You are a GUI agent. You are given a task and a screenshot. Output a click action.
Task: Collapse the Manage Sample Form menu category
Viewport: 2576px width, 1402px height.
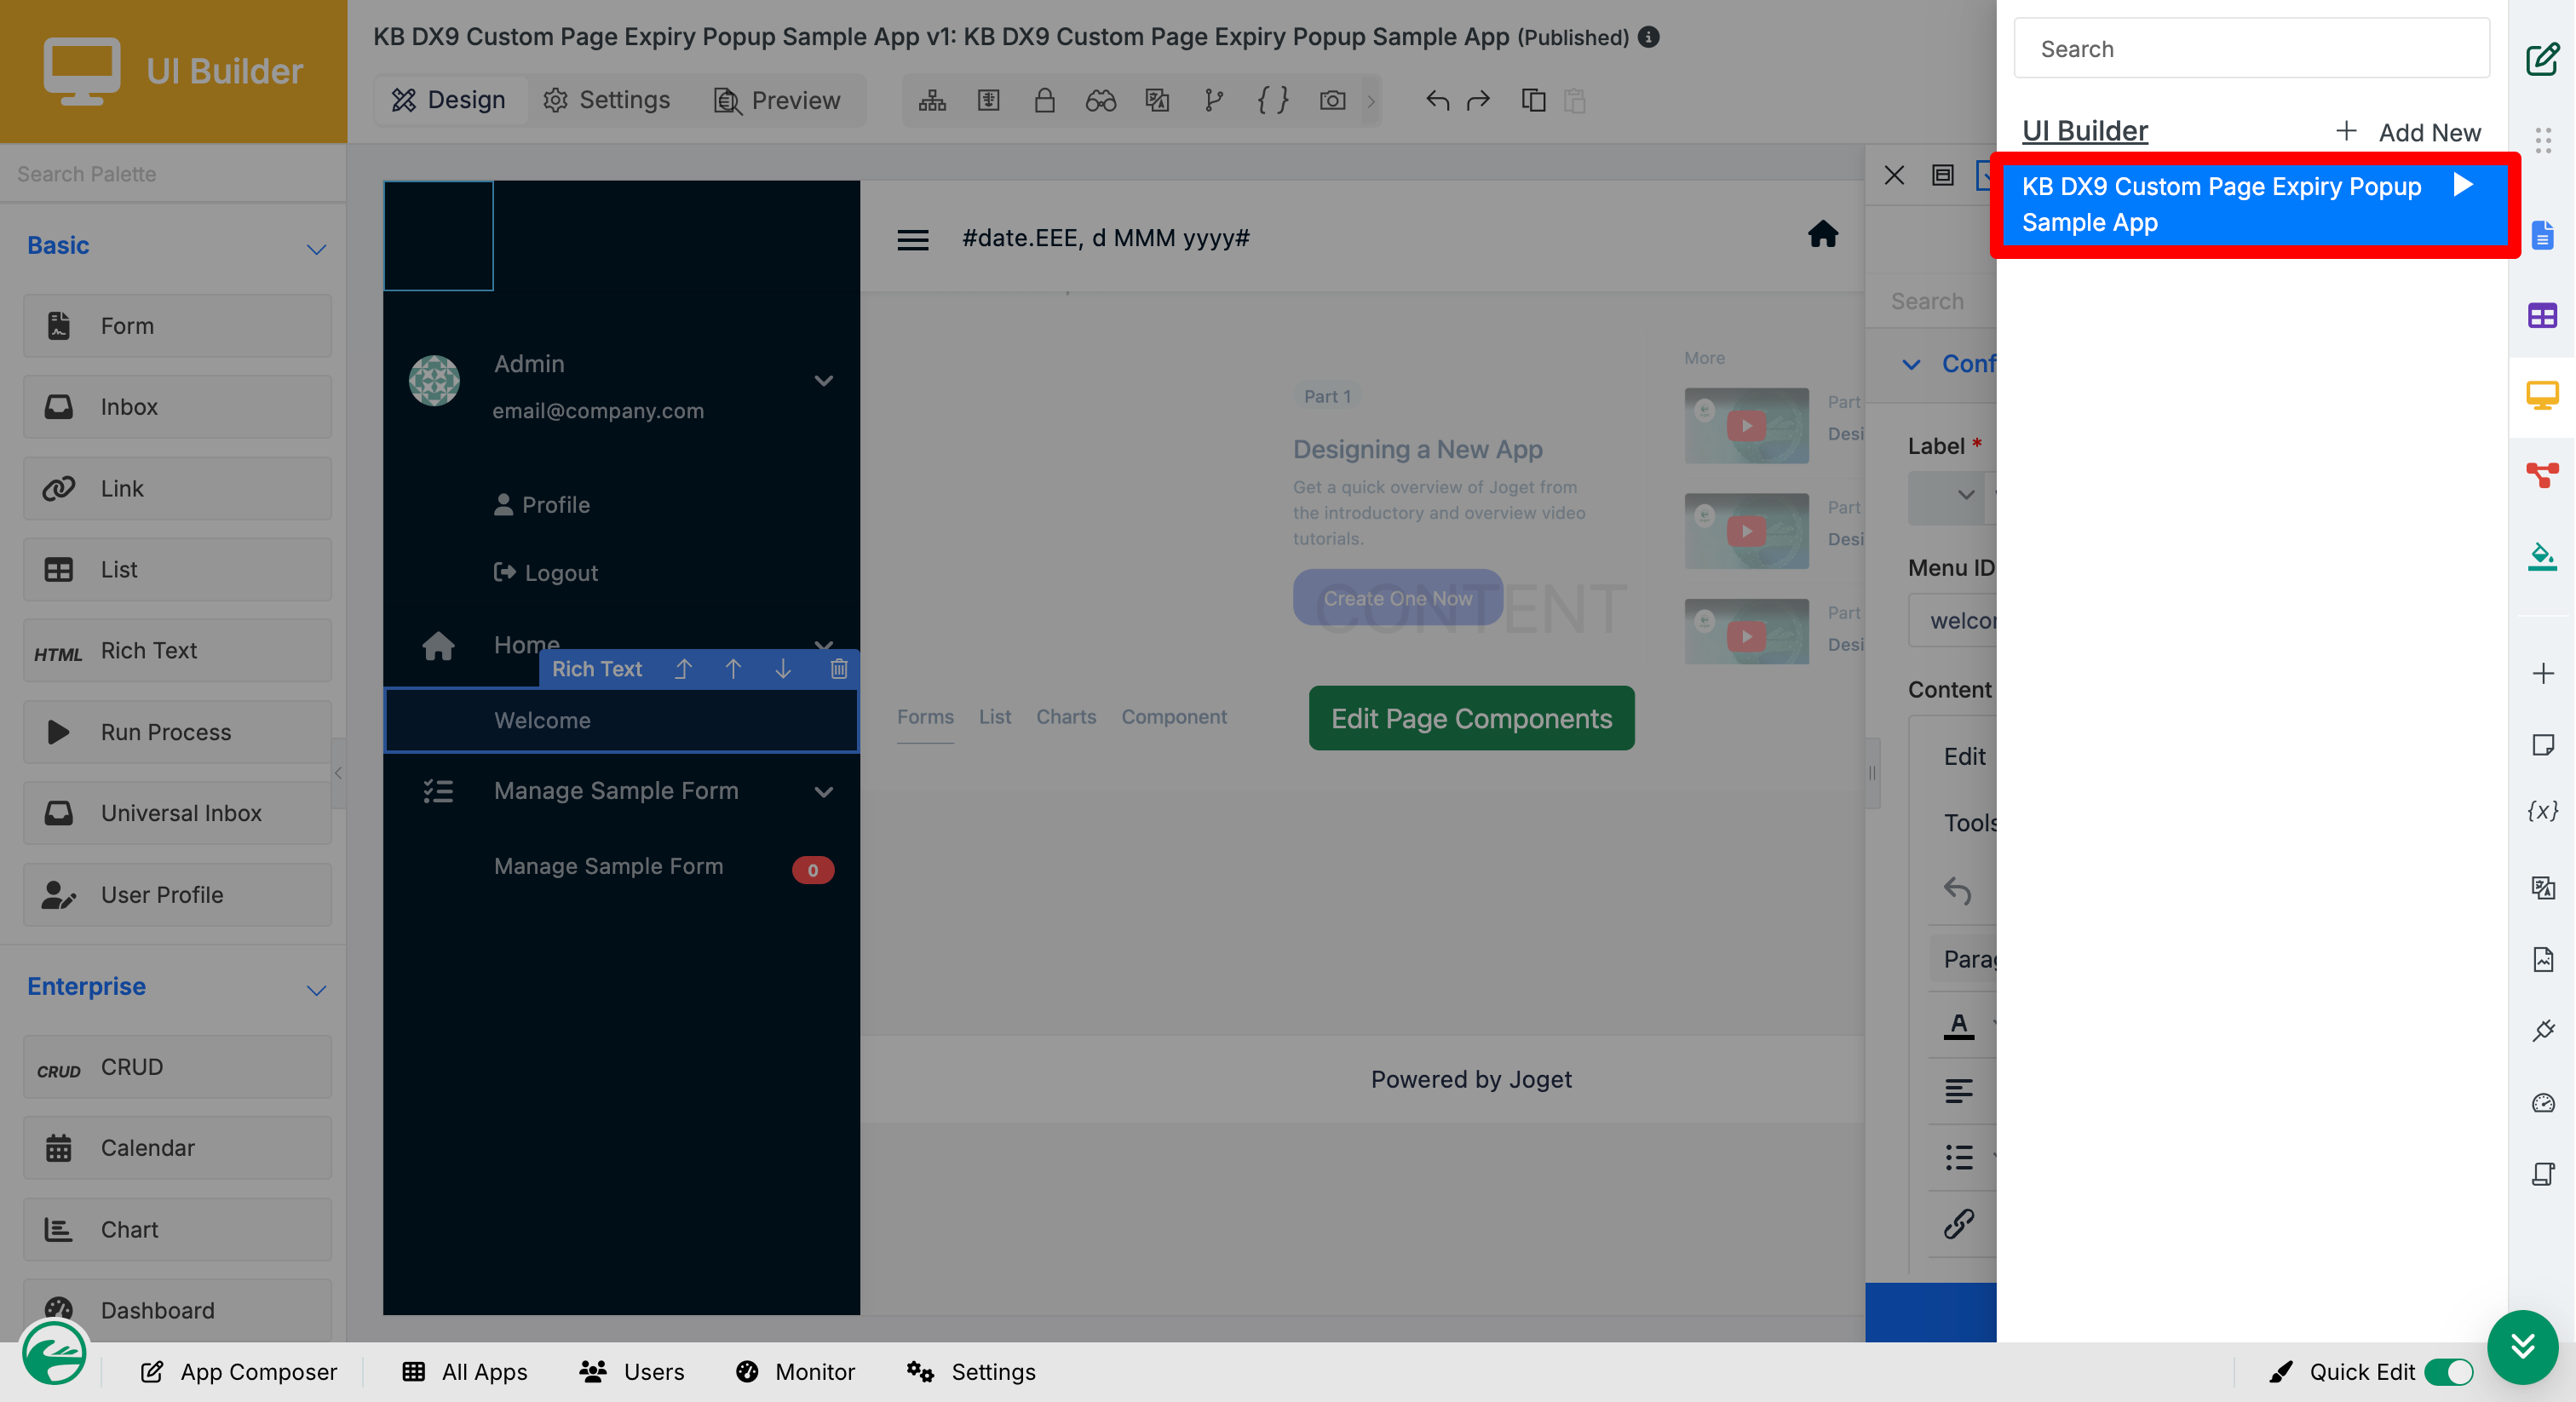pyautogui.click(x=823, y=792)
